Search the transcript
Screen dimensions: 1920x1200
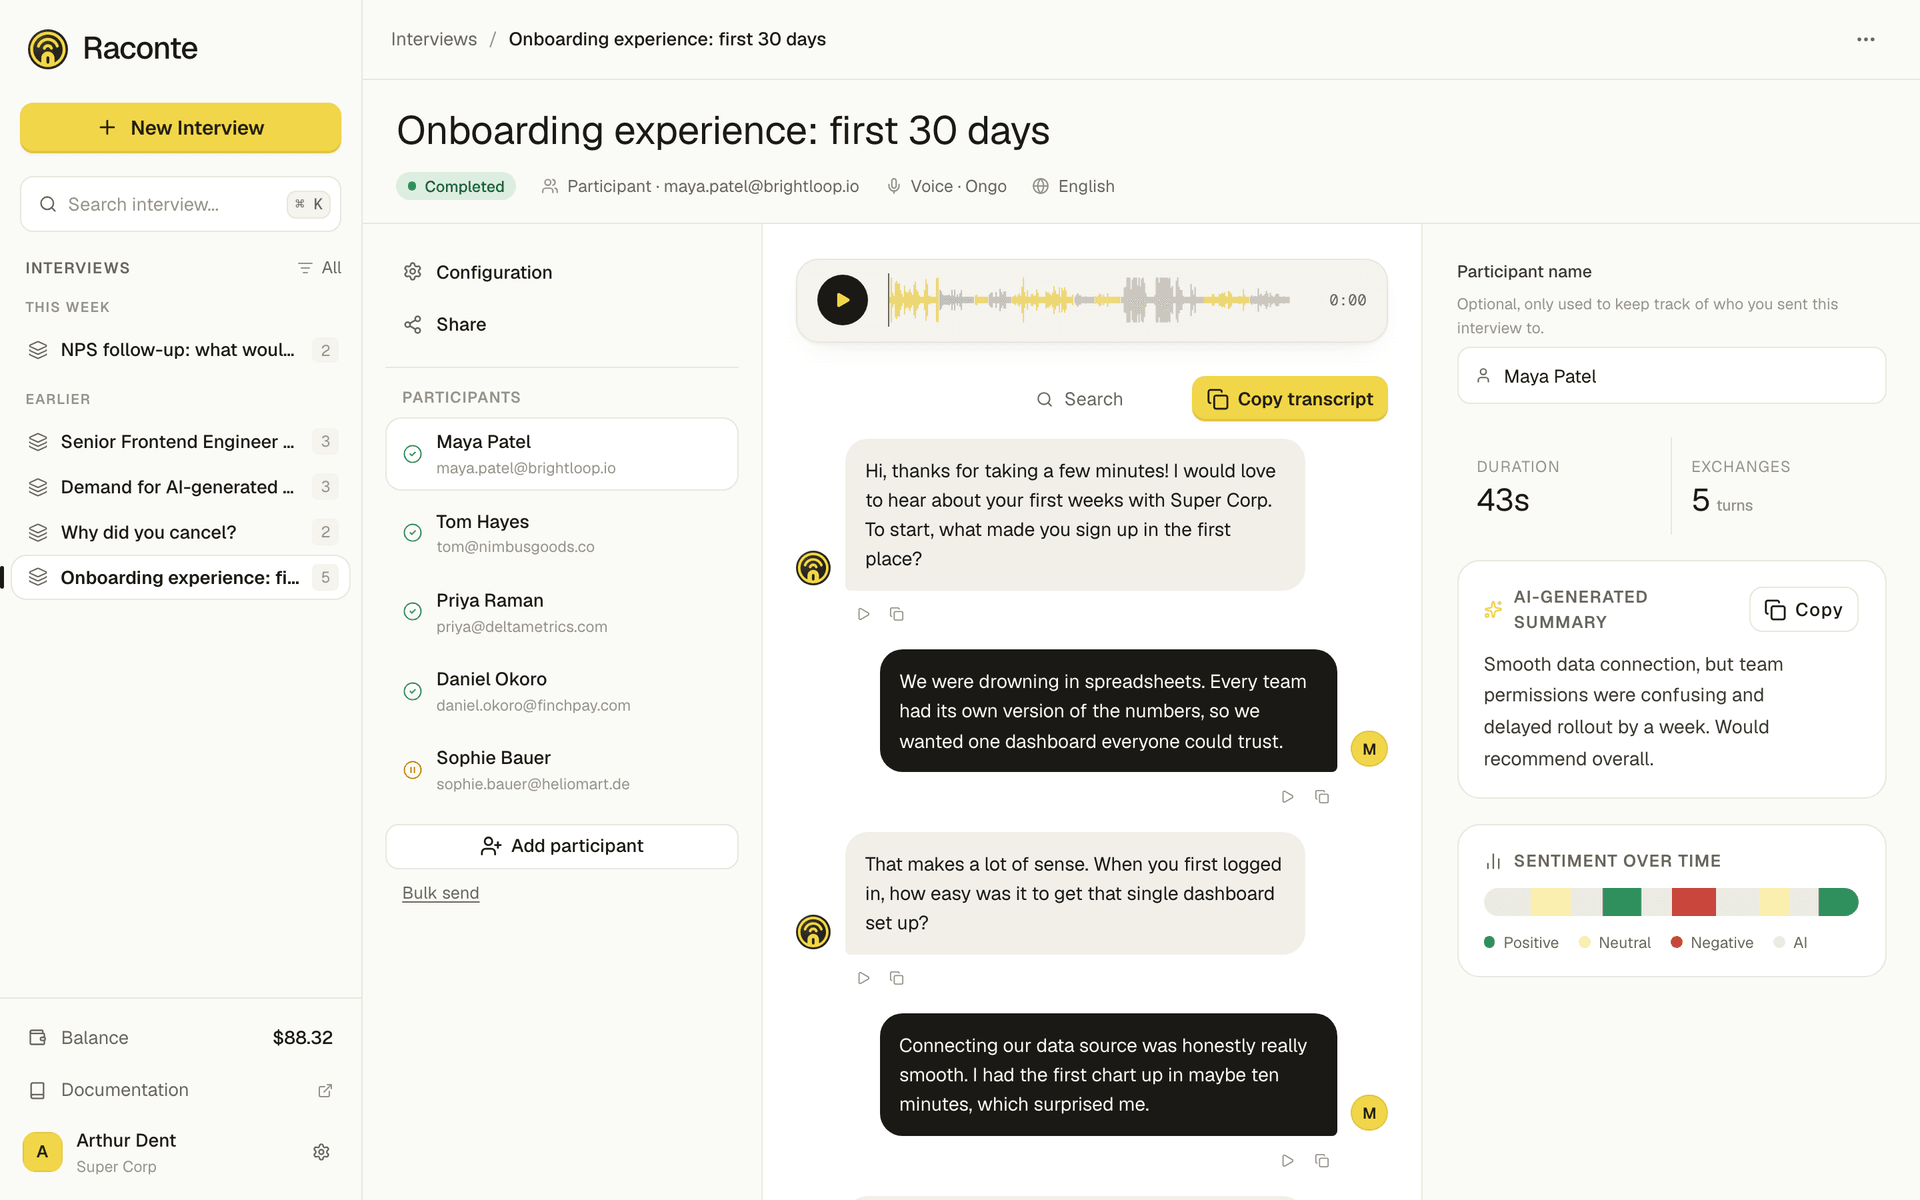(x=1080, y=399)
